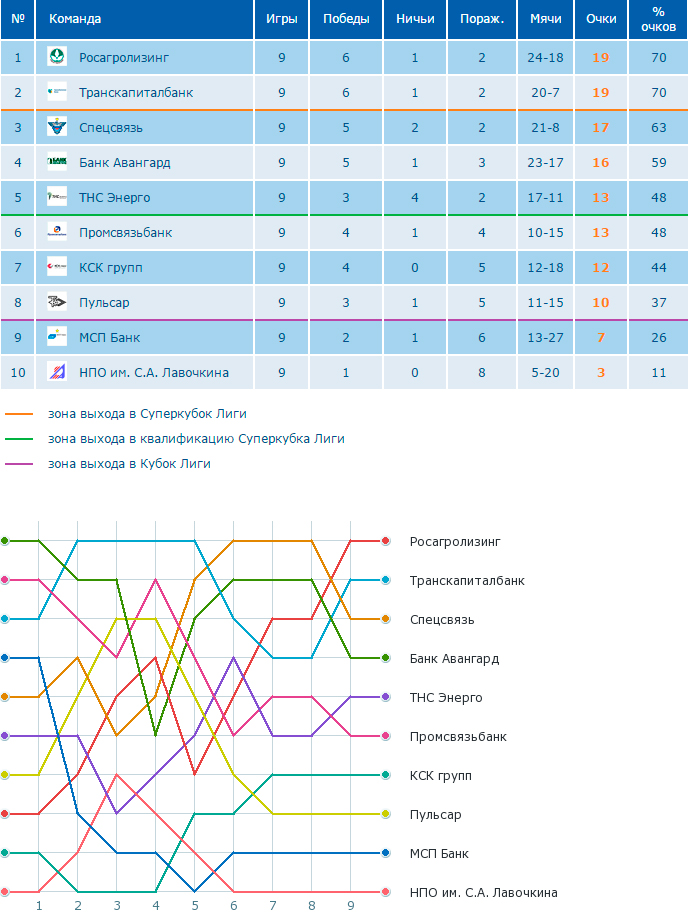Click the Игры column header
The image size is (690, 922).
282,19
